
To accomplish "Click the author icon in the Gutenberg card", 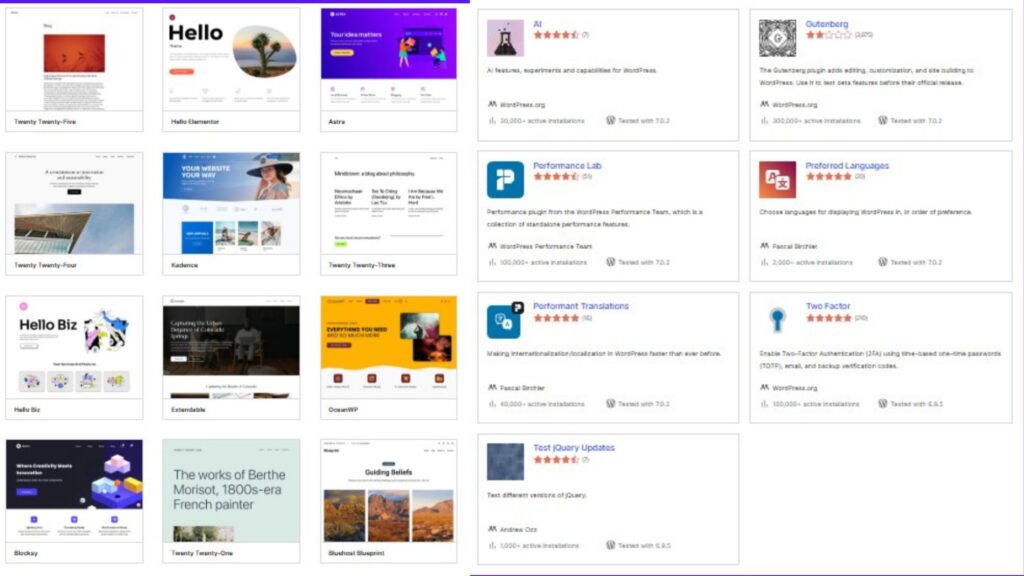I will pos(764,104).
